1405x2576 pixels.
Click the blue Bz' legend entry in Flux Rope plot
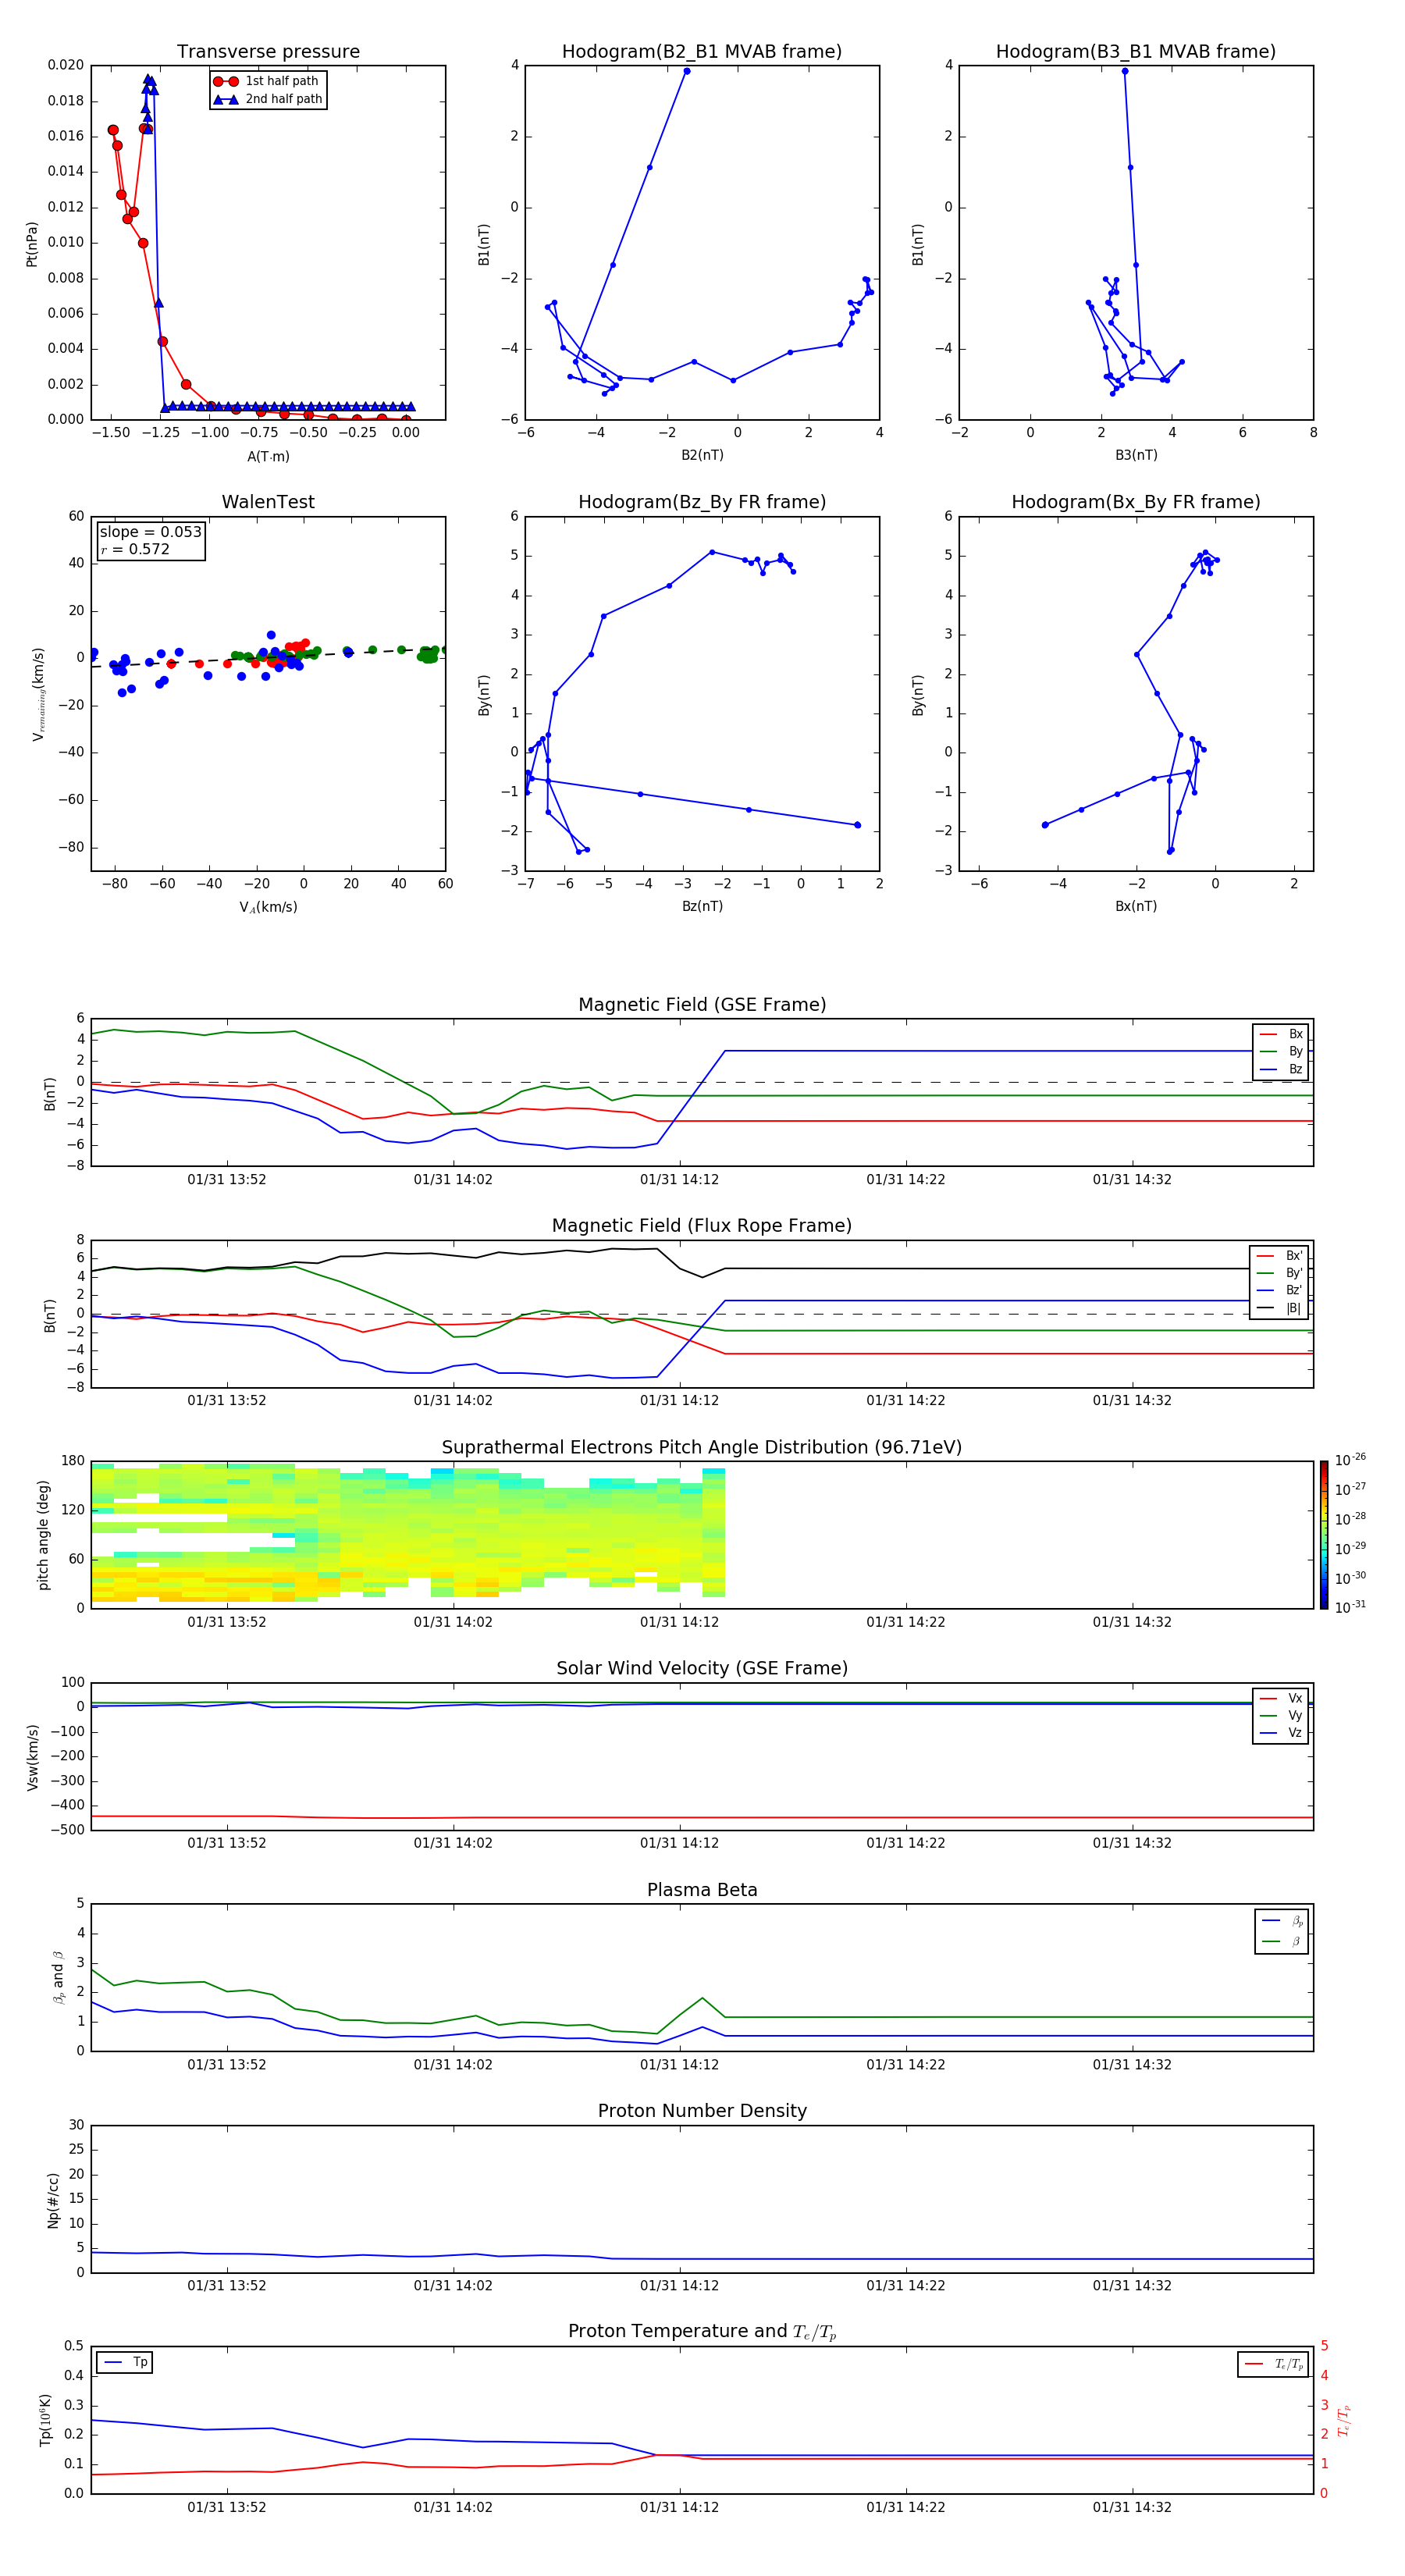1266,1290
